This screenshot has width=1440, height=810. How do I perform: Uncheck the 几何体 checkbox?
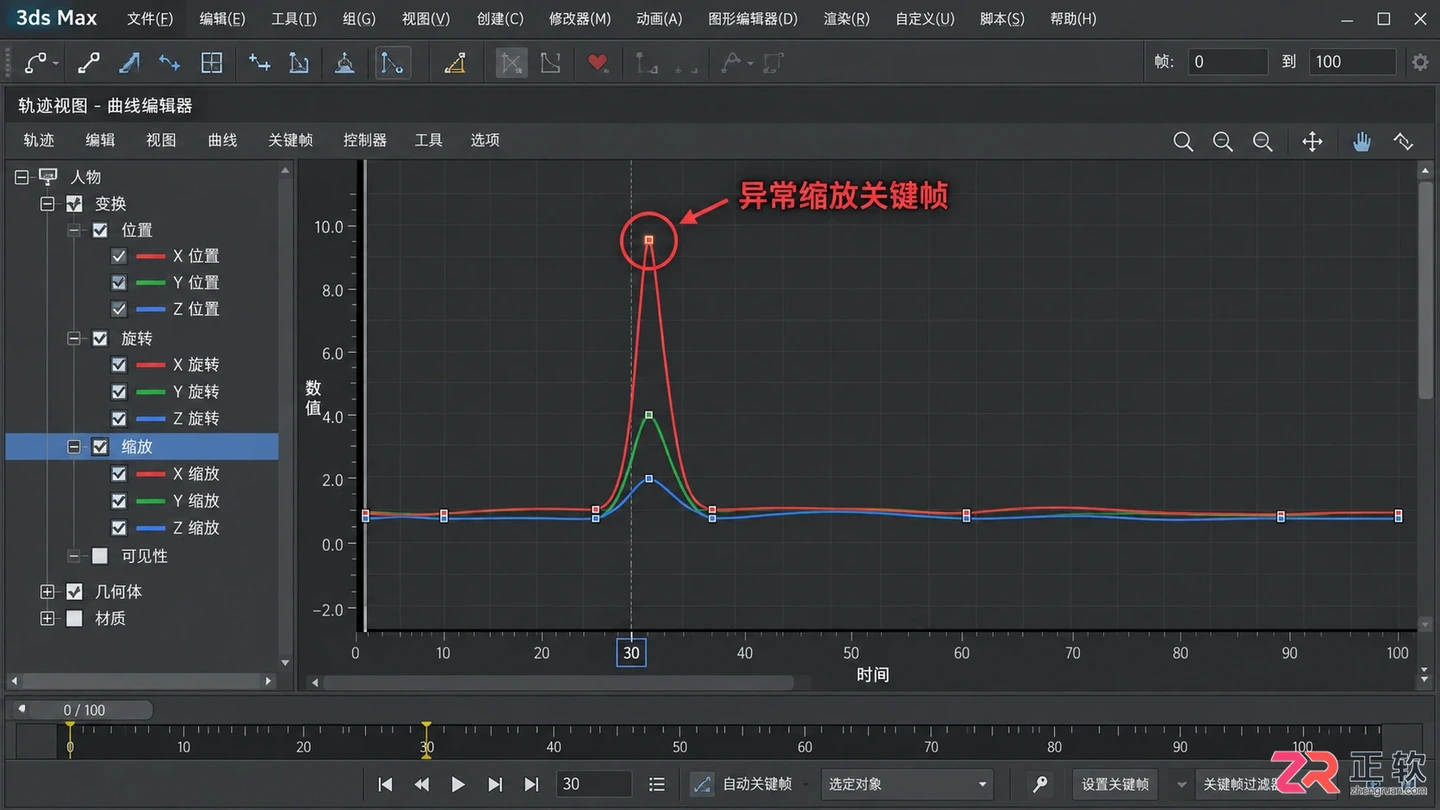point(74,592)
